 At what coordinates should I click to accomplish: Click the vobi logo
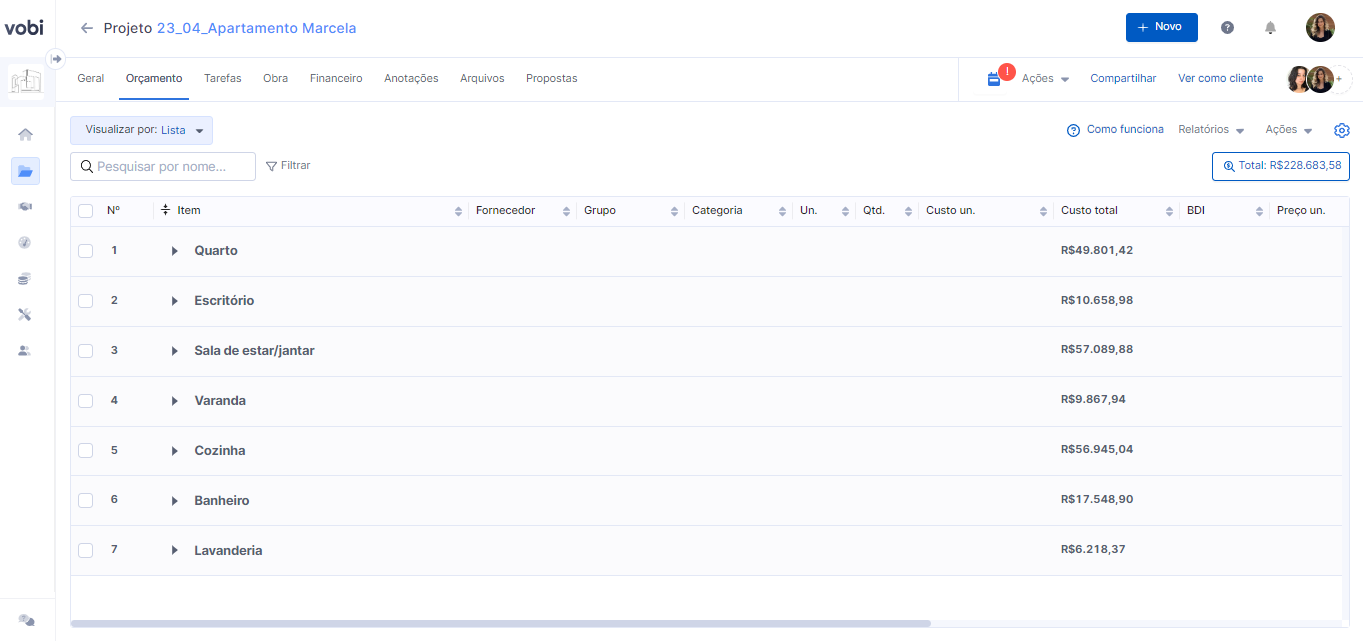click(x=24, y=27)
